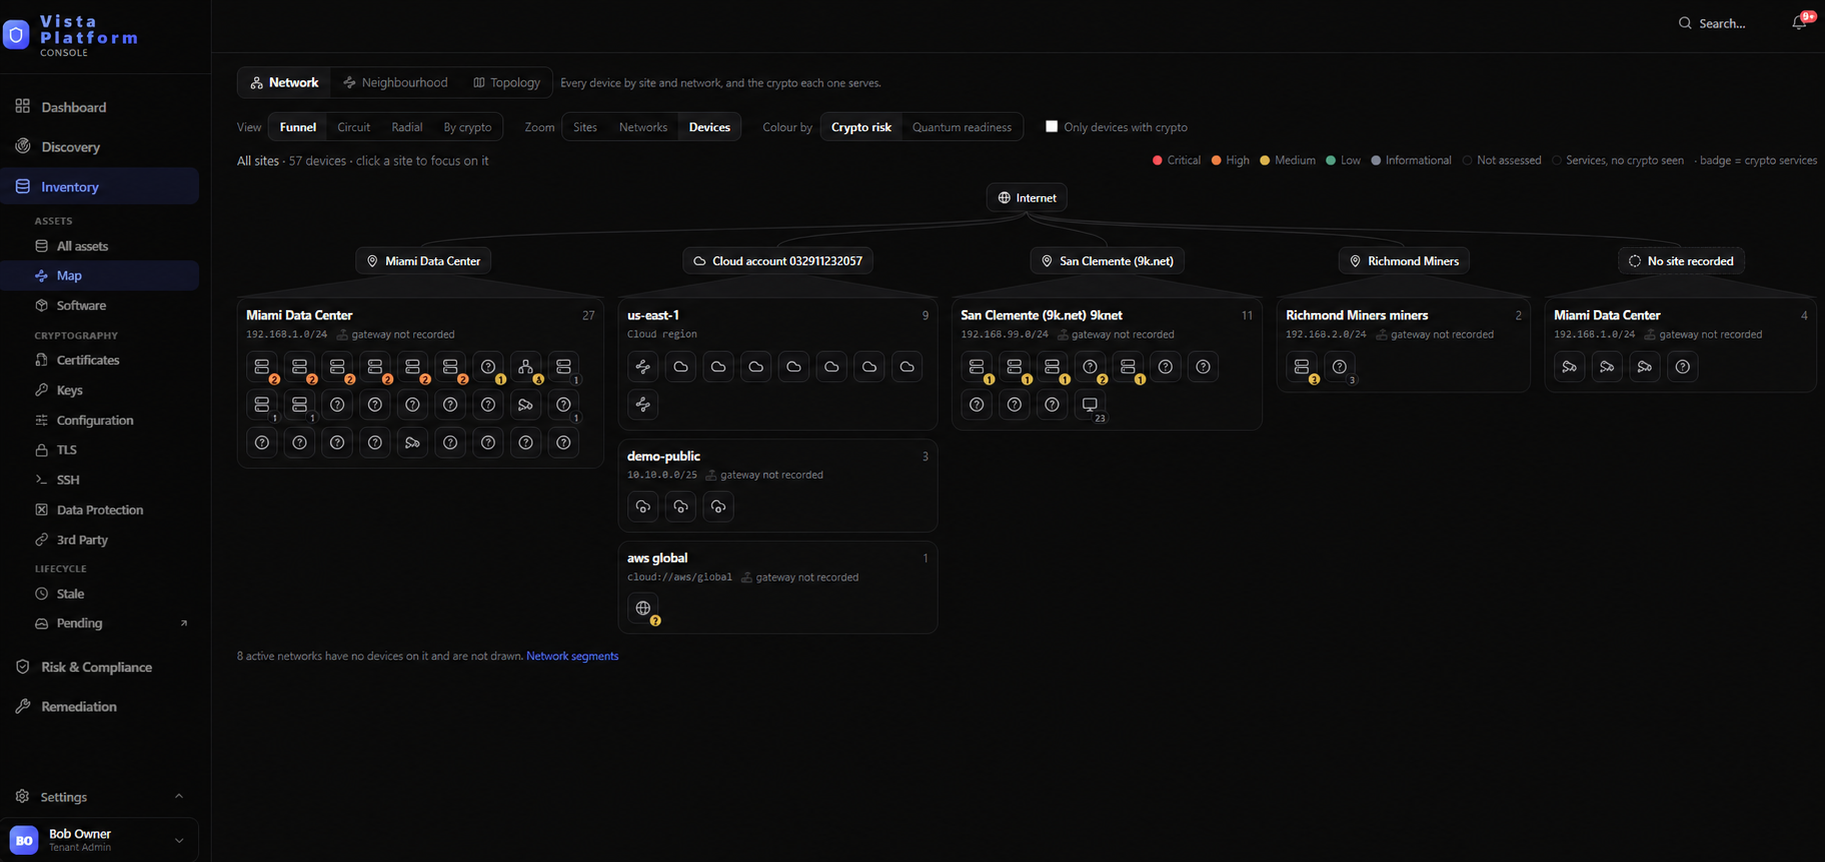Focus the Miami Data Center site node
Image resolution: width=1825 pixels, height=862 pixels.
click(x=423, y=261)
